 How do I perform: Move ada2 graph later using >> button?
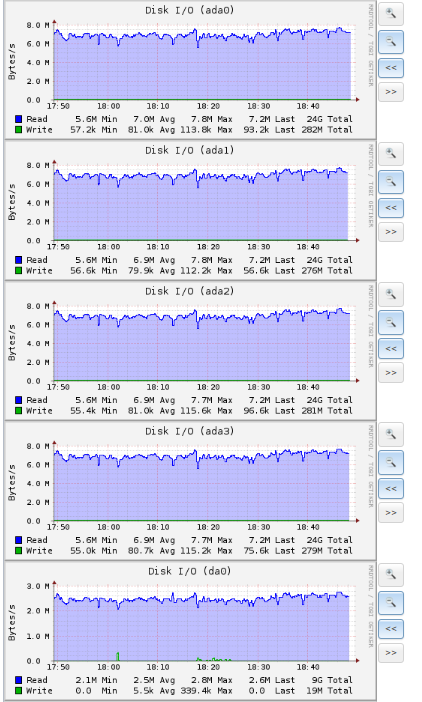(x=391, y=372)
